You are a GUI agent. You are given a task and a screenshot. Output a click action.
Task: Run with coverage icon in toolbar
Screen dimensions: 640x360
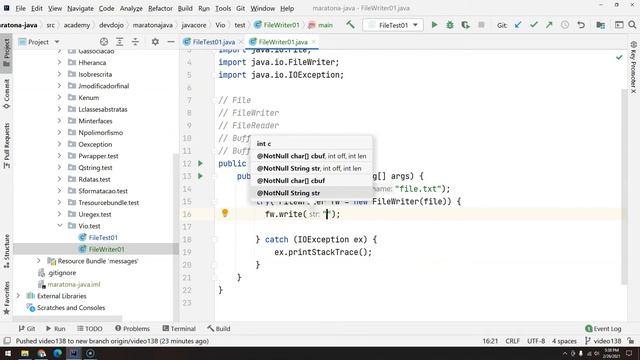[x=465, y=25]
